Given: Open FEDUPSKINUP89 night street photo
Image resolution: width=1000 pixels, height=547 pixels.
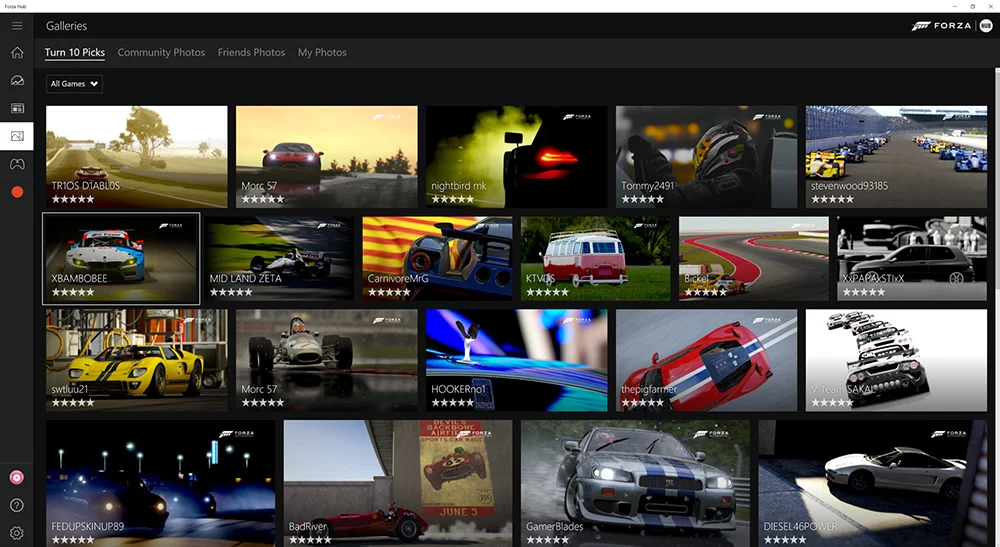Looking at the screenshot, I should (x=161, y=483).
